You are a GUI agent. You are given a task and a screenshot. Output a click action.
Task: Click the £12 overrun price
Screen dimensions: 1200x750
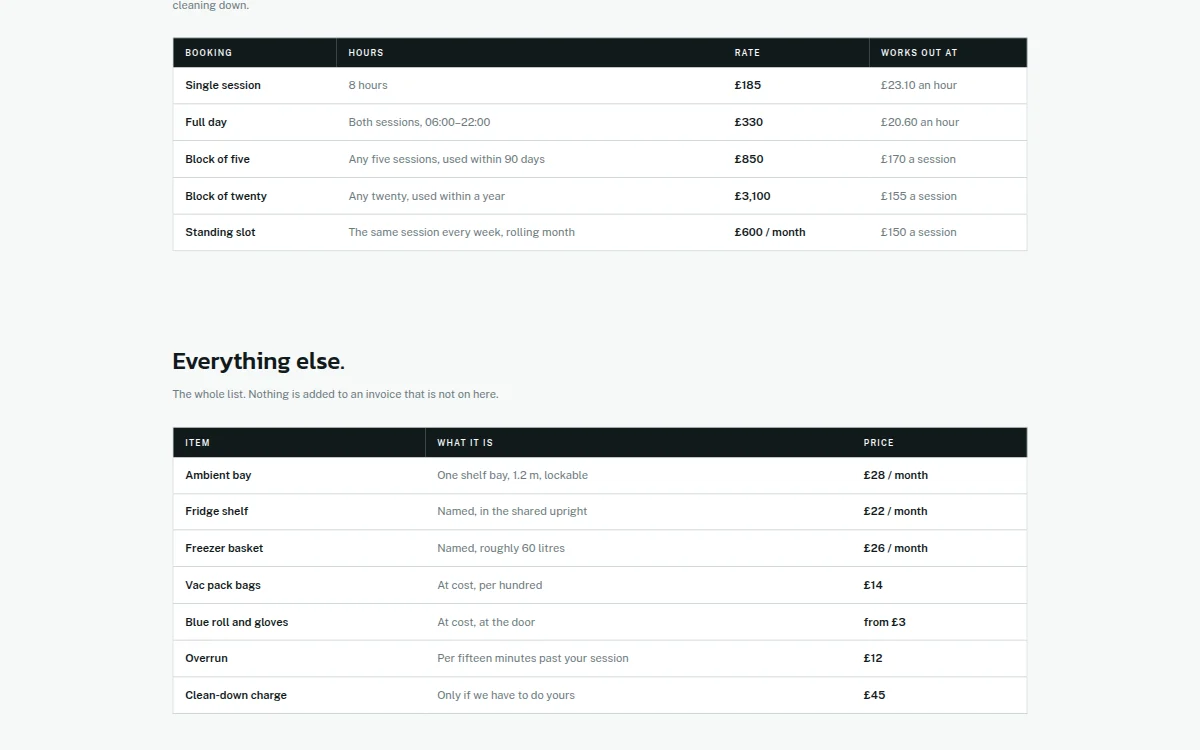coord(873,658)
